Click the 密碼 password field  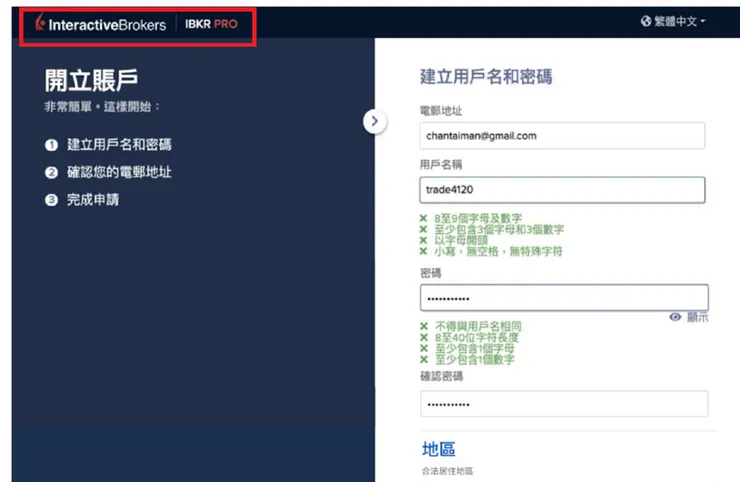pyautogui.click(x=564, y=298)
